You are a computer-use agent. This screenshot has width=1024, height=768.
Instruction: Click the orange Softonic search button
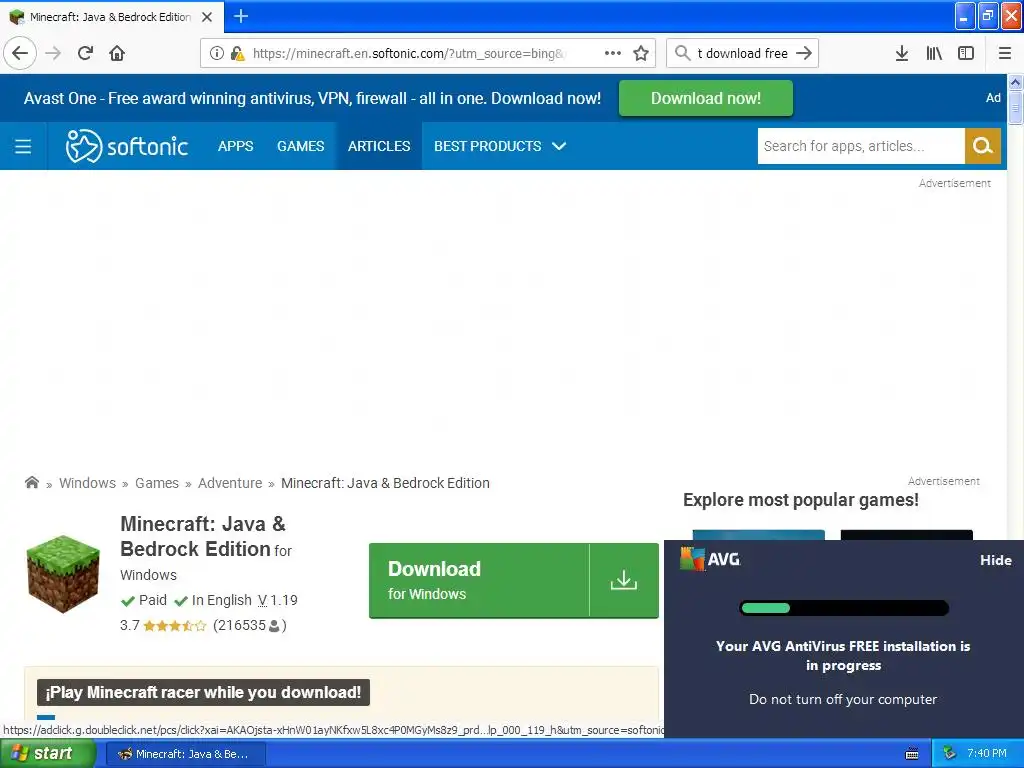tap(983, 146)
